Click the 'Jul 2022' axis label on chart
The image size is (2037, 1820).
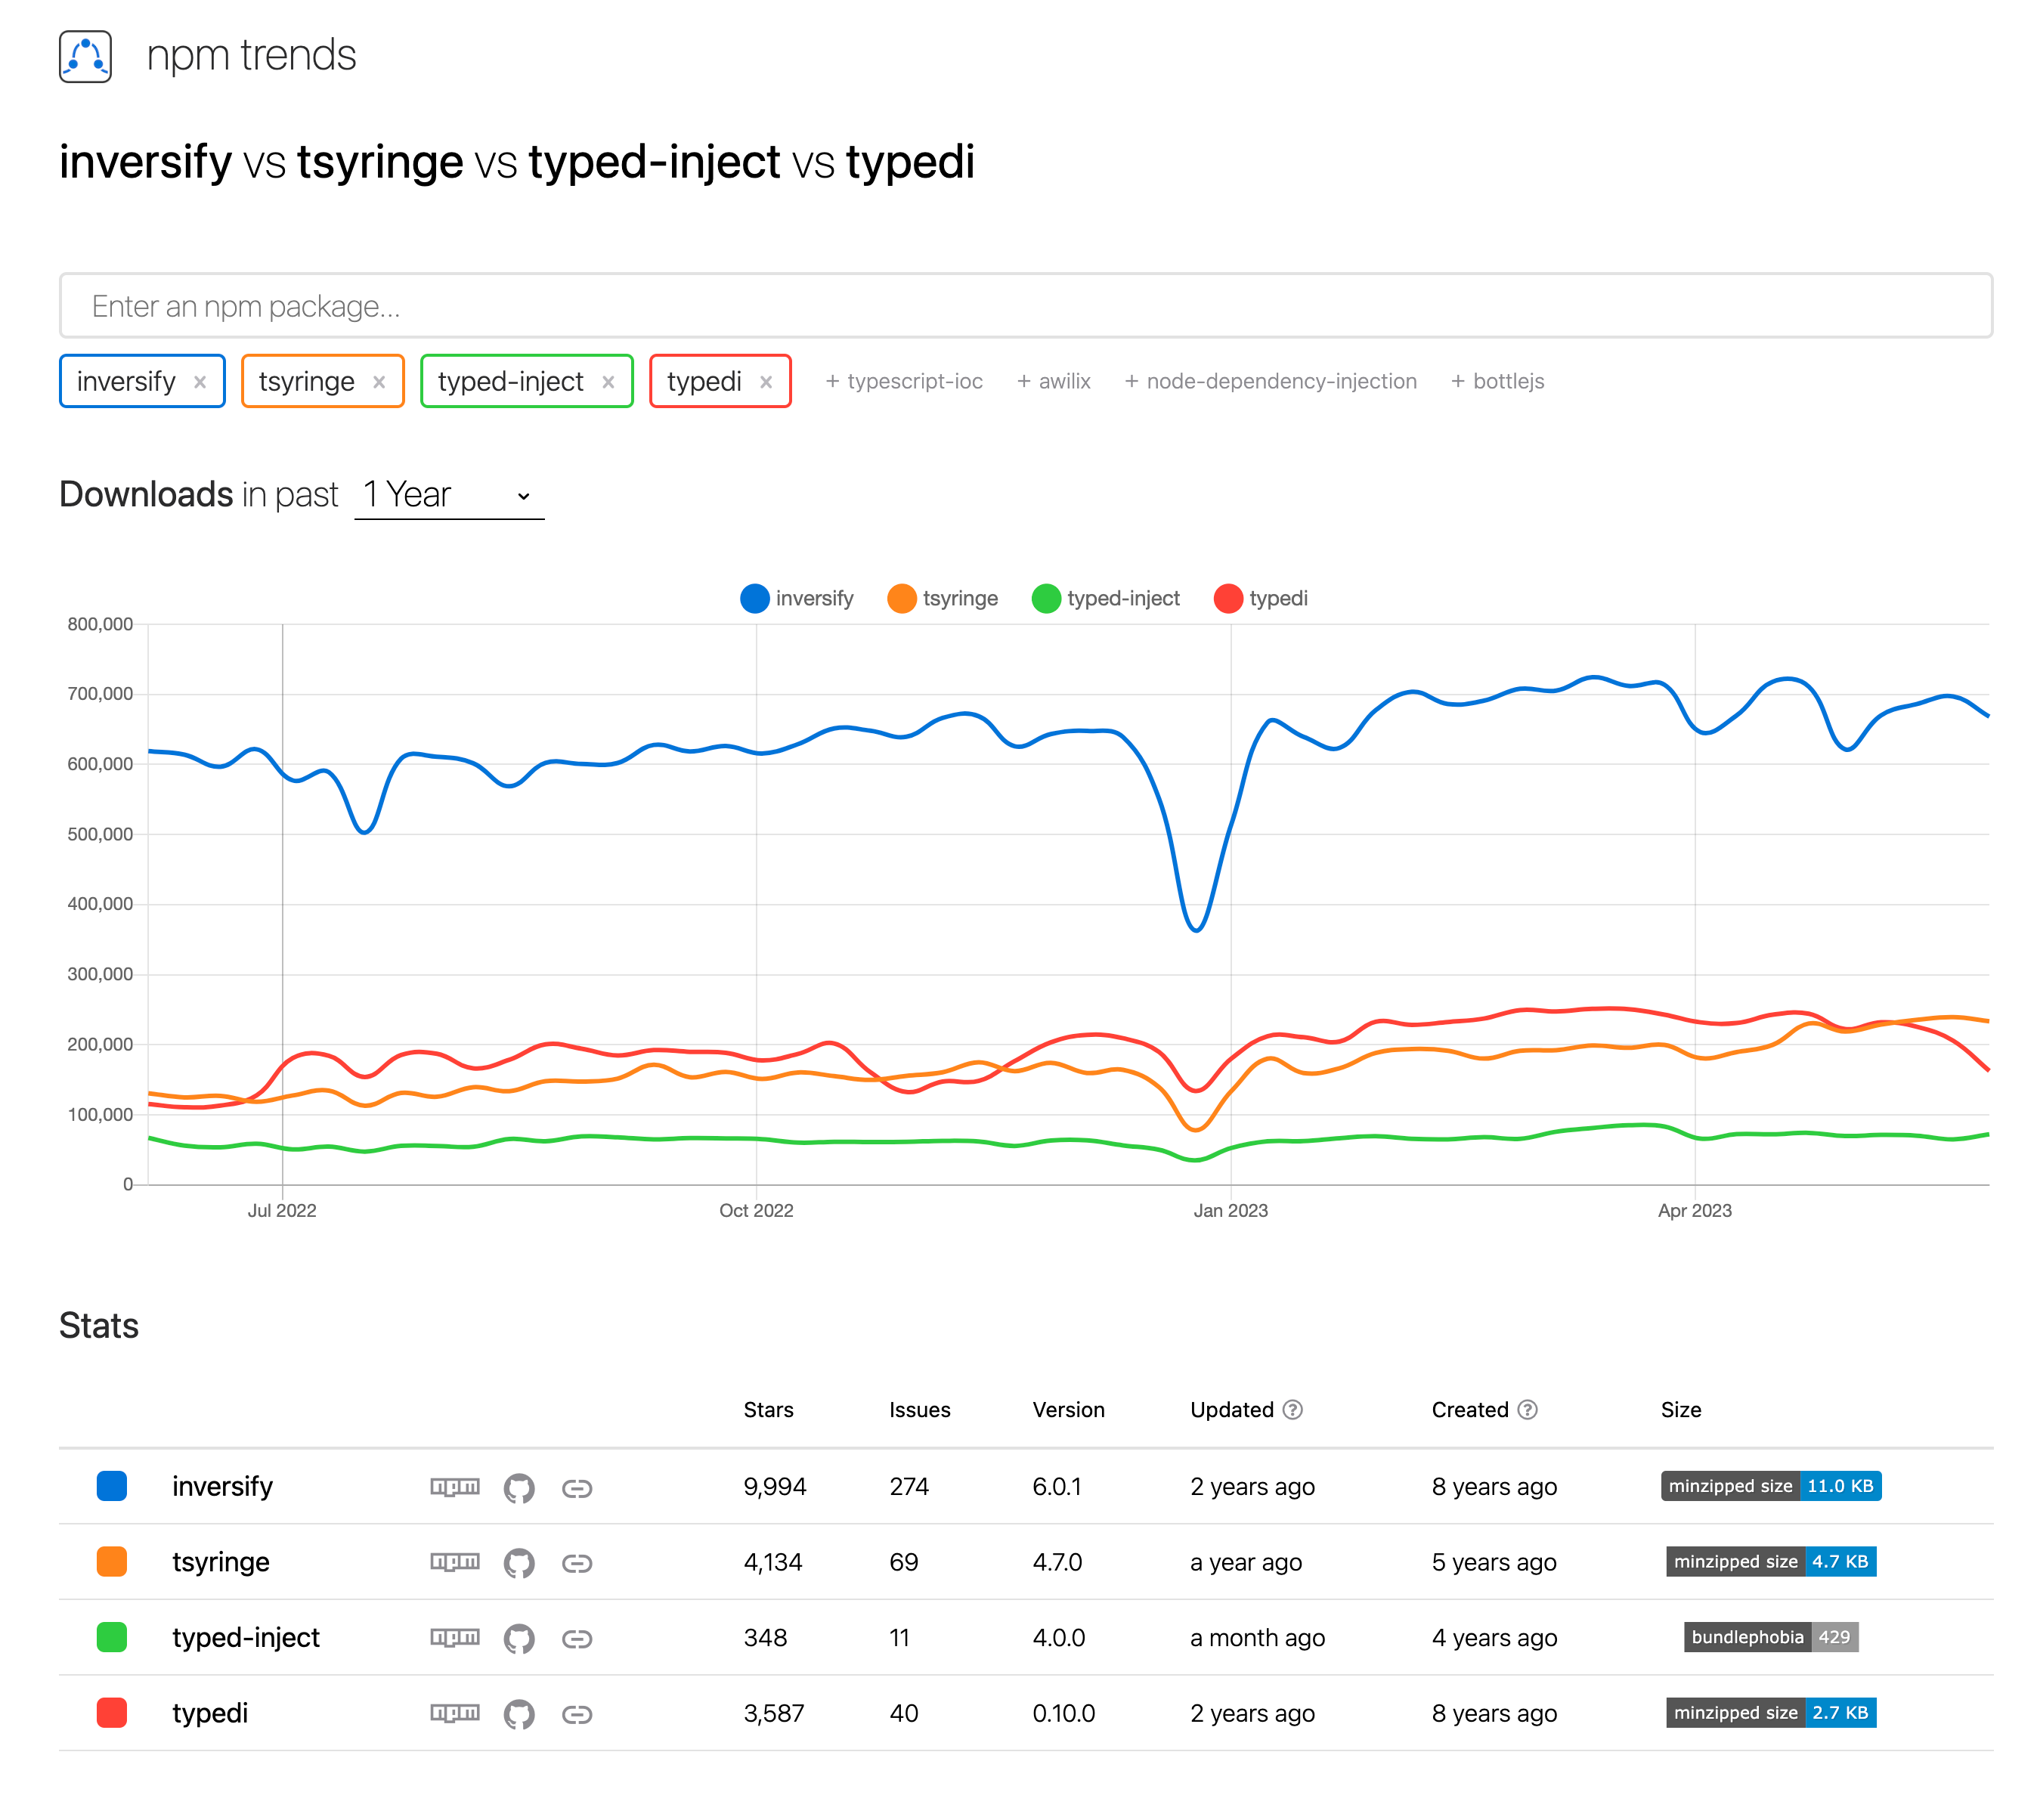[282, 1211]
